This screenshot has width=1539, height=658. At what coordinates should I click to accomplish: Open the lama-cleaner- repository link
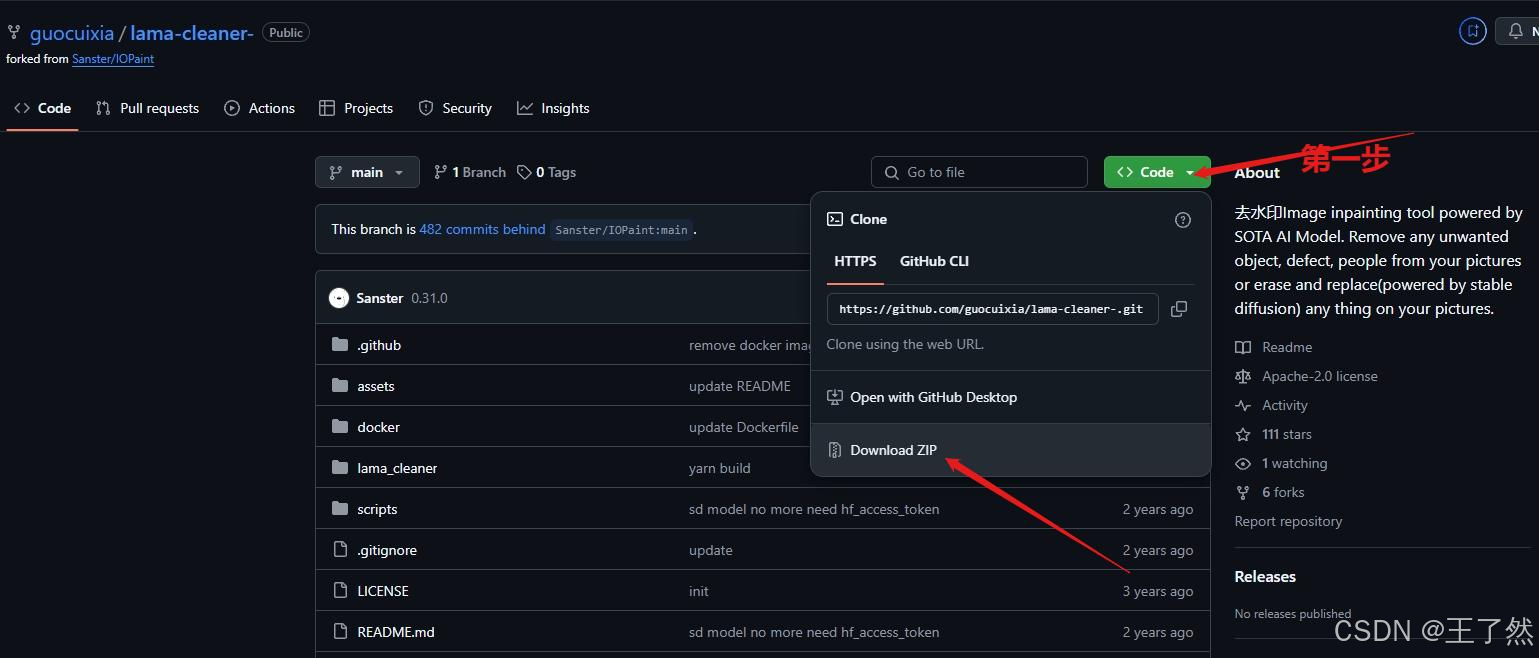pyautogui.click(x=192, y=33)
